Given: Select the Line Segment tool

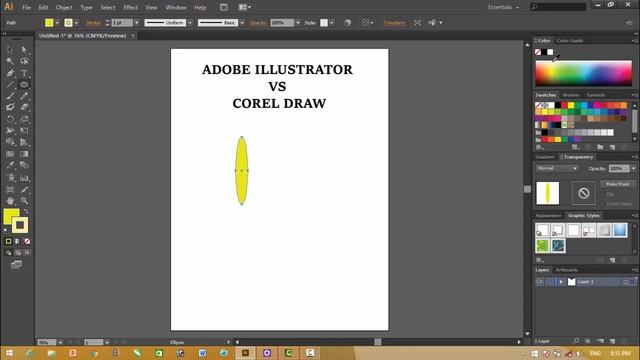Looking at the screenshot, I should [10, 84].
